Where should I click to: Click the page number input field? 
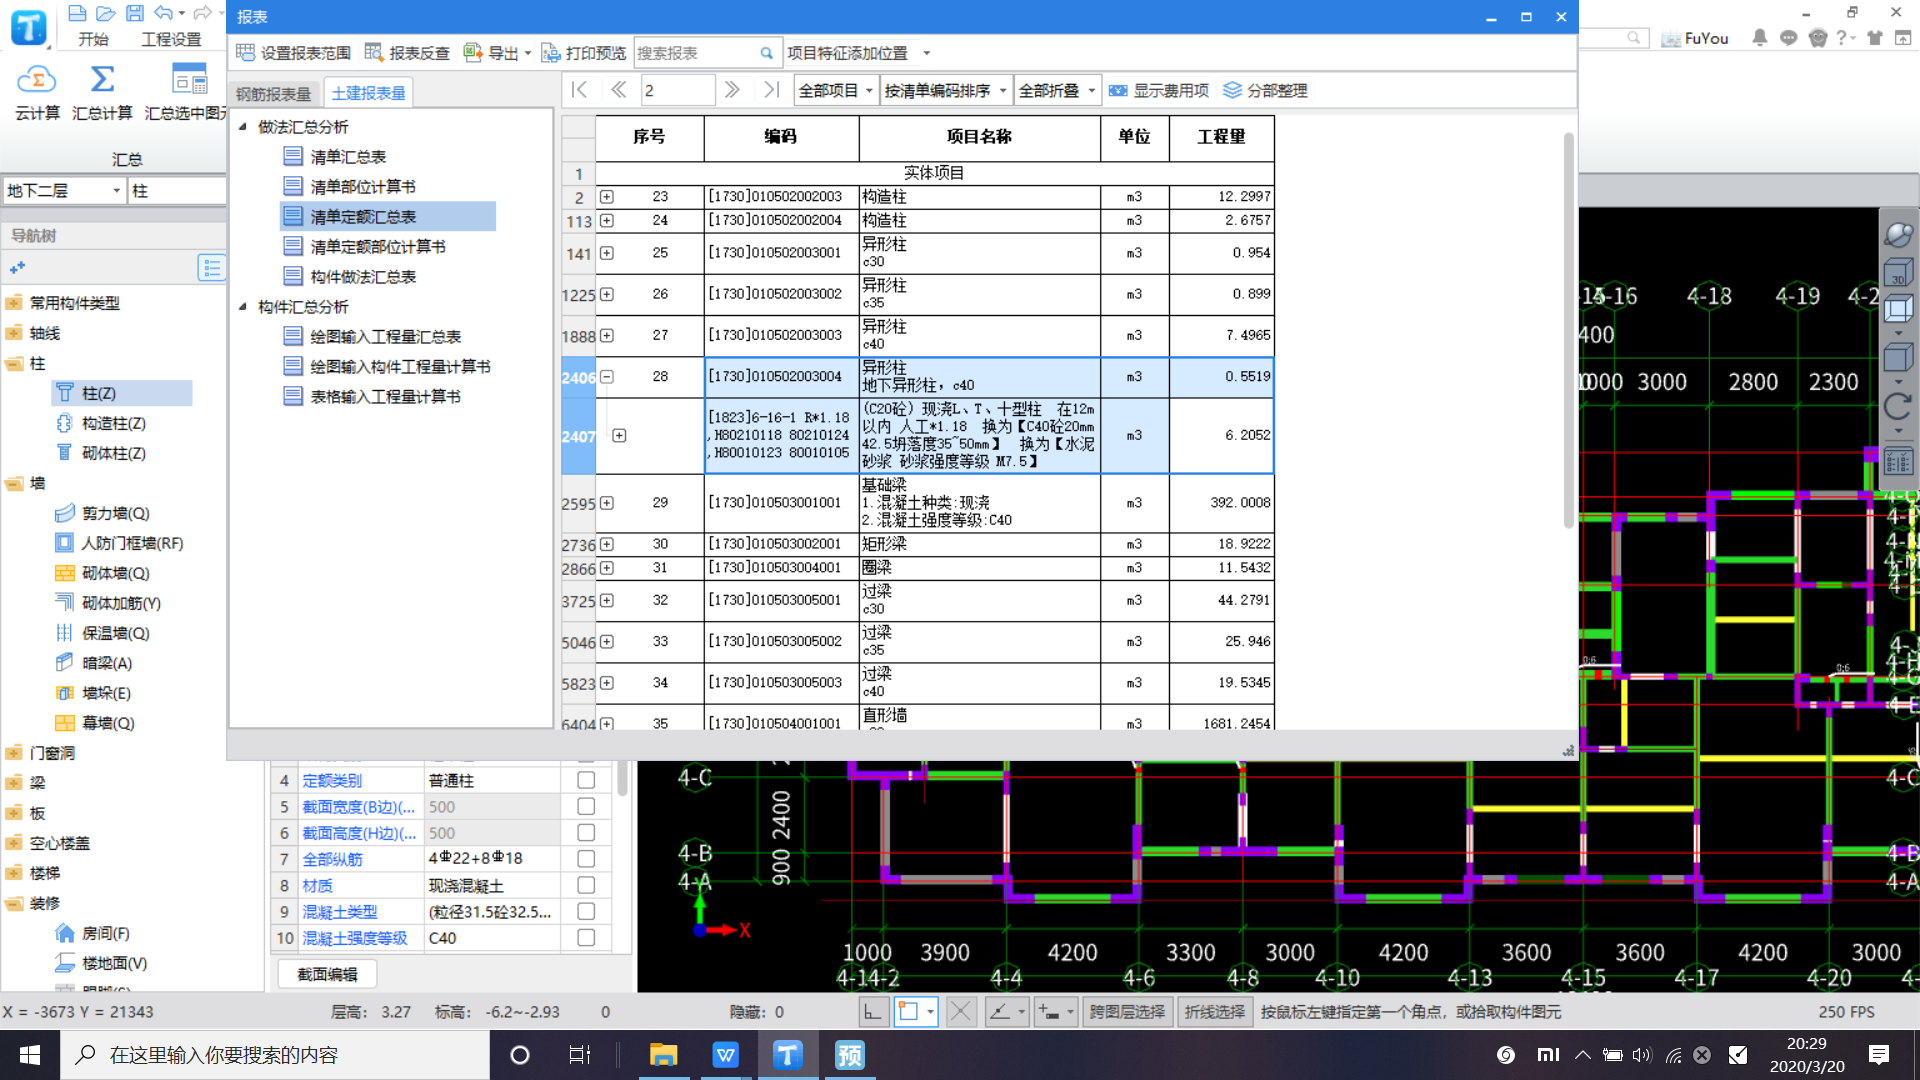point(677,91)
